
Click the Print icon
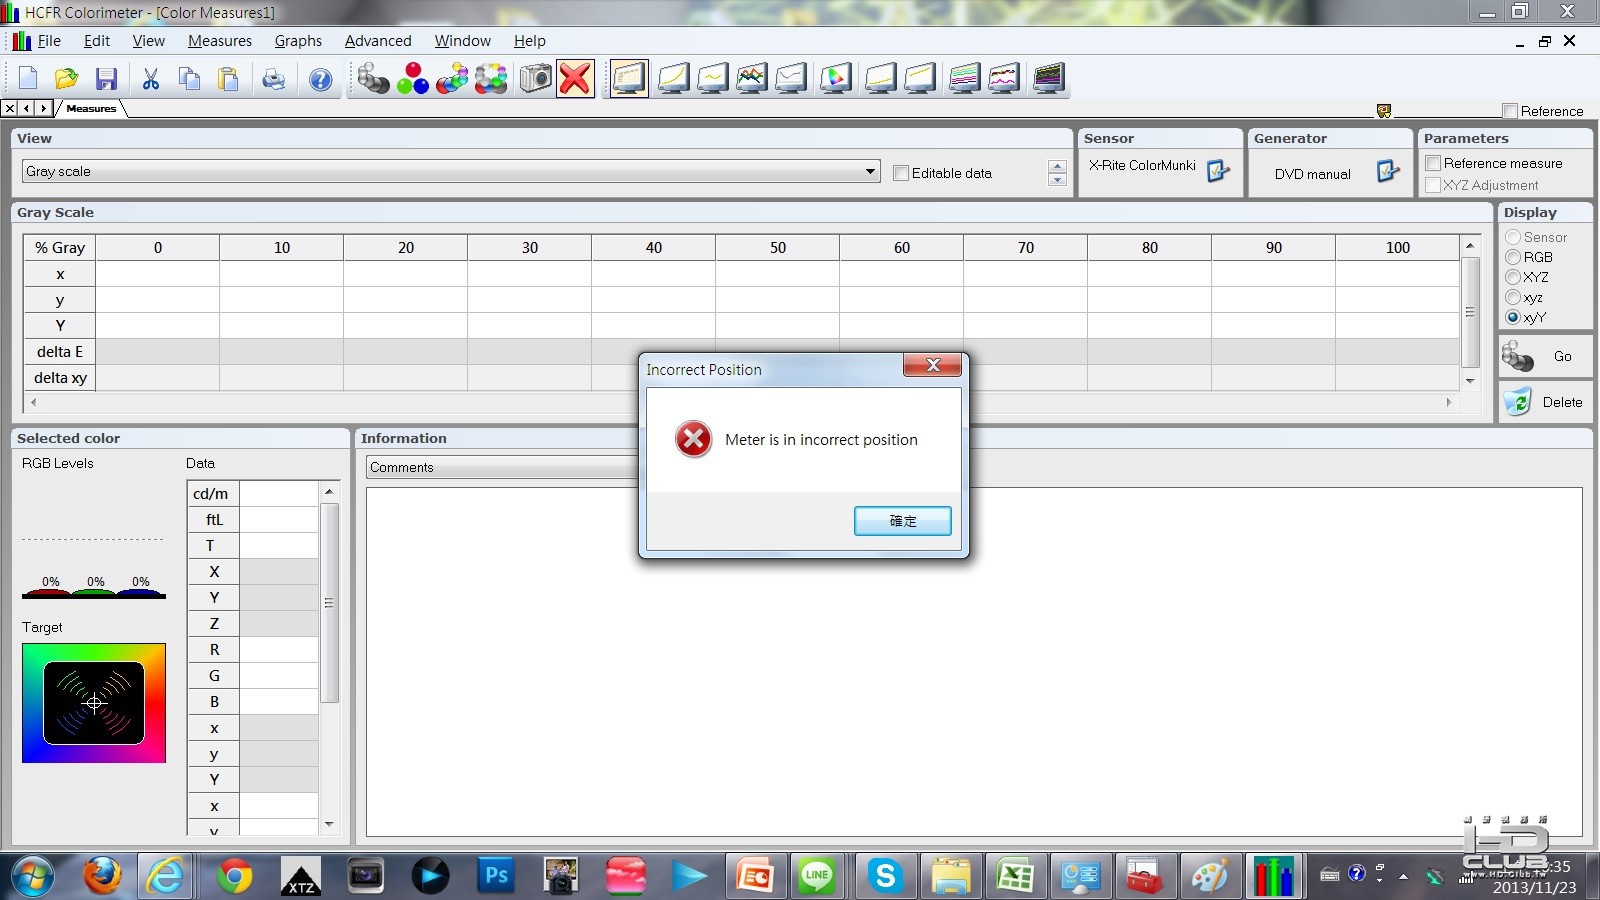point(273,79)
